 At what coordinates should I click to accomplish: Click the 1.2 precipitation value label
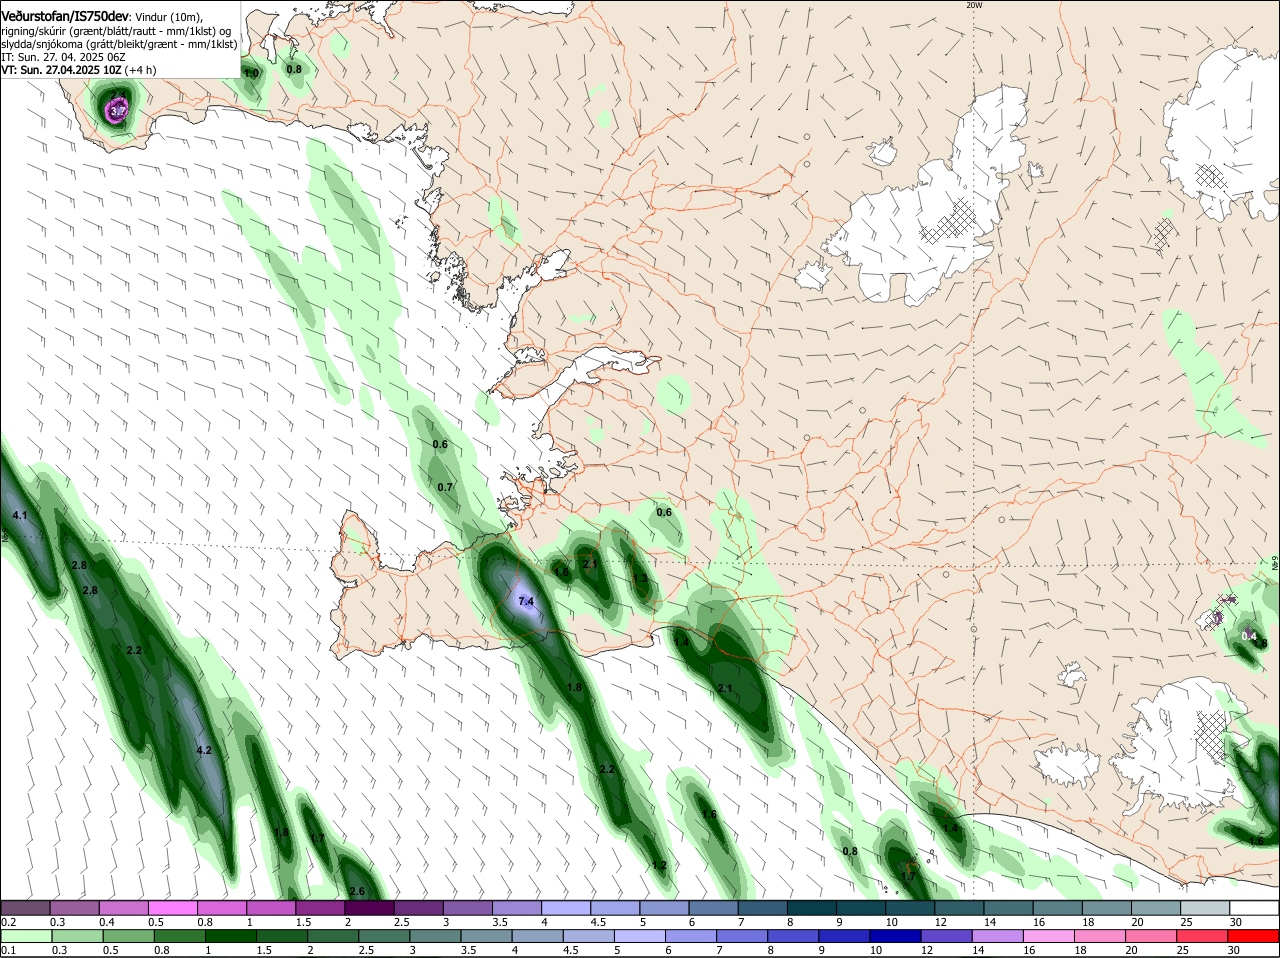click(659, 865)
